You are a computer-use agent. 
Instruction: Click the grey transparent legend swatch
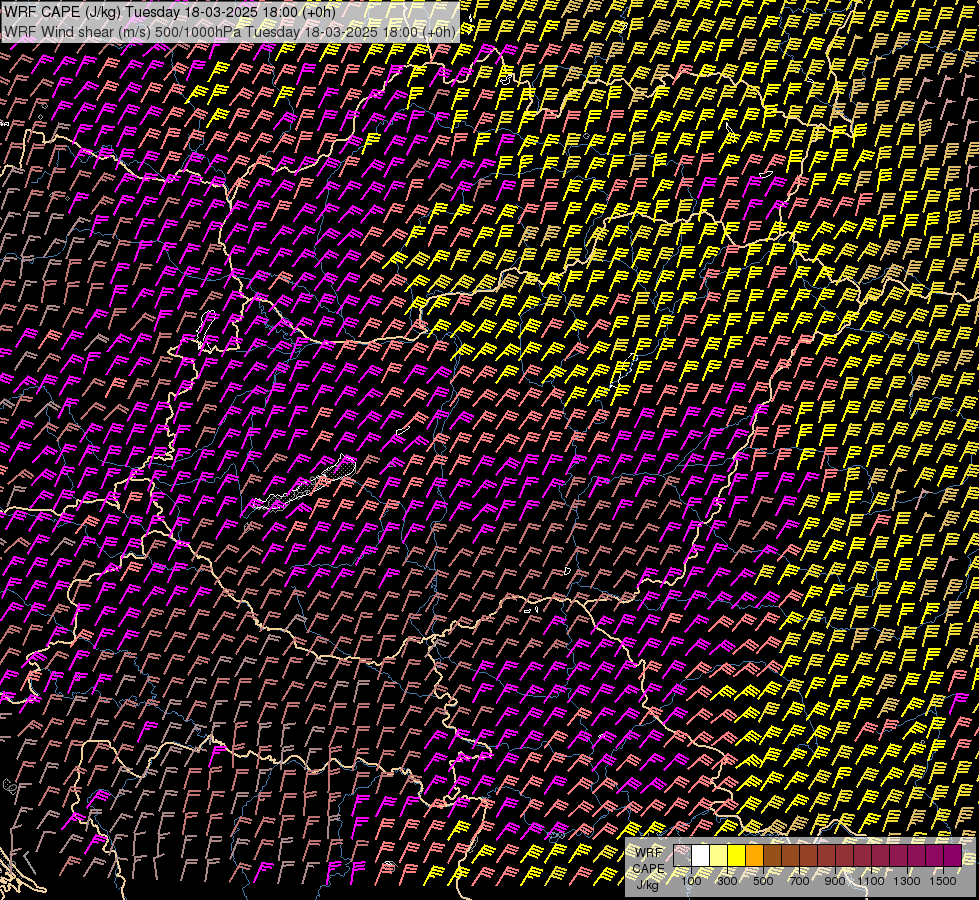coord(682,856)
